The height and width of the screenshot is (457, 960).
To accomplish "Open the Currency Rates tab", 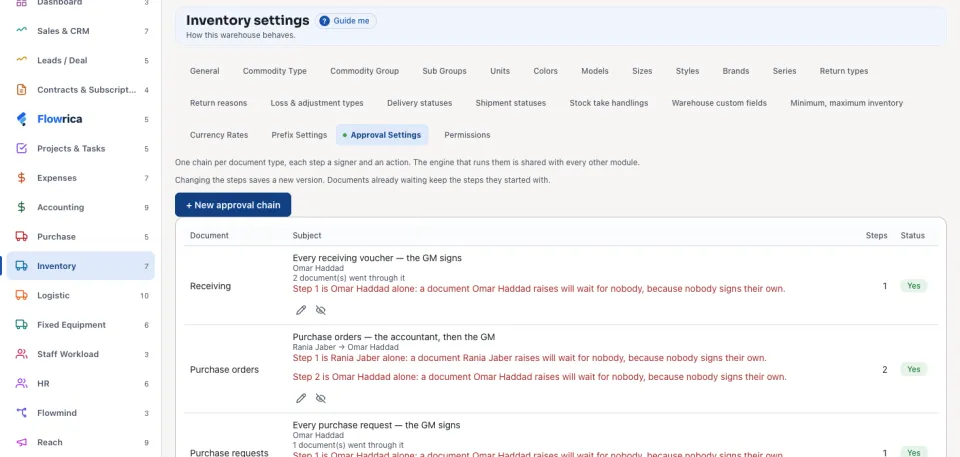I will click(219, 135).
